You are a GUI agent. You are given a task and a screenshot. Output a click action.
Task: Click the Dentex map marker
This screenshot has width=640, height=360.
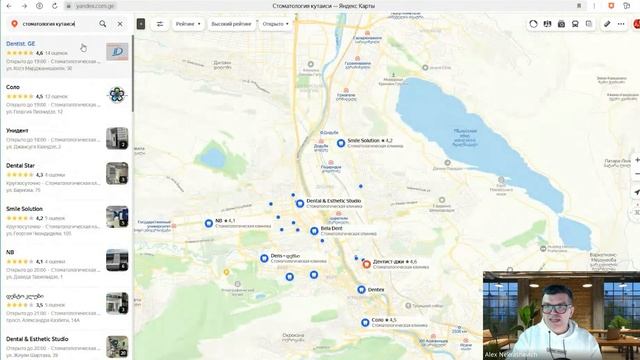coord(361,290)
